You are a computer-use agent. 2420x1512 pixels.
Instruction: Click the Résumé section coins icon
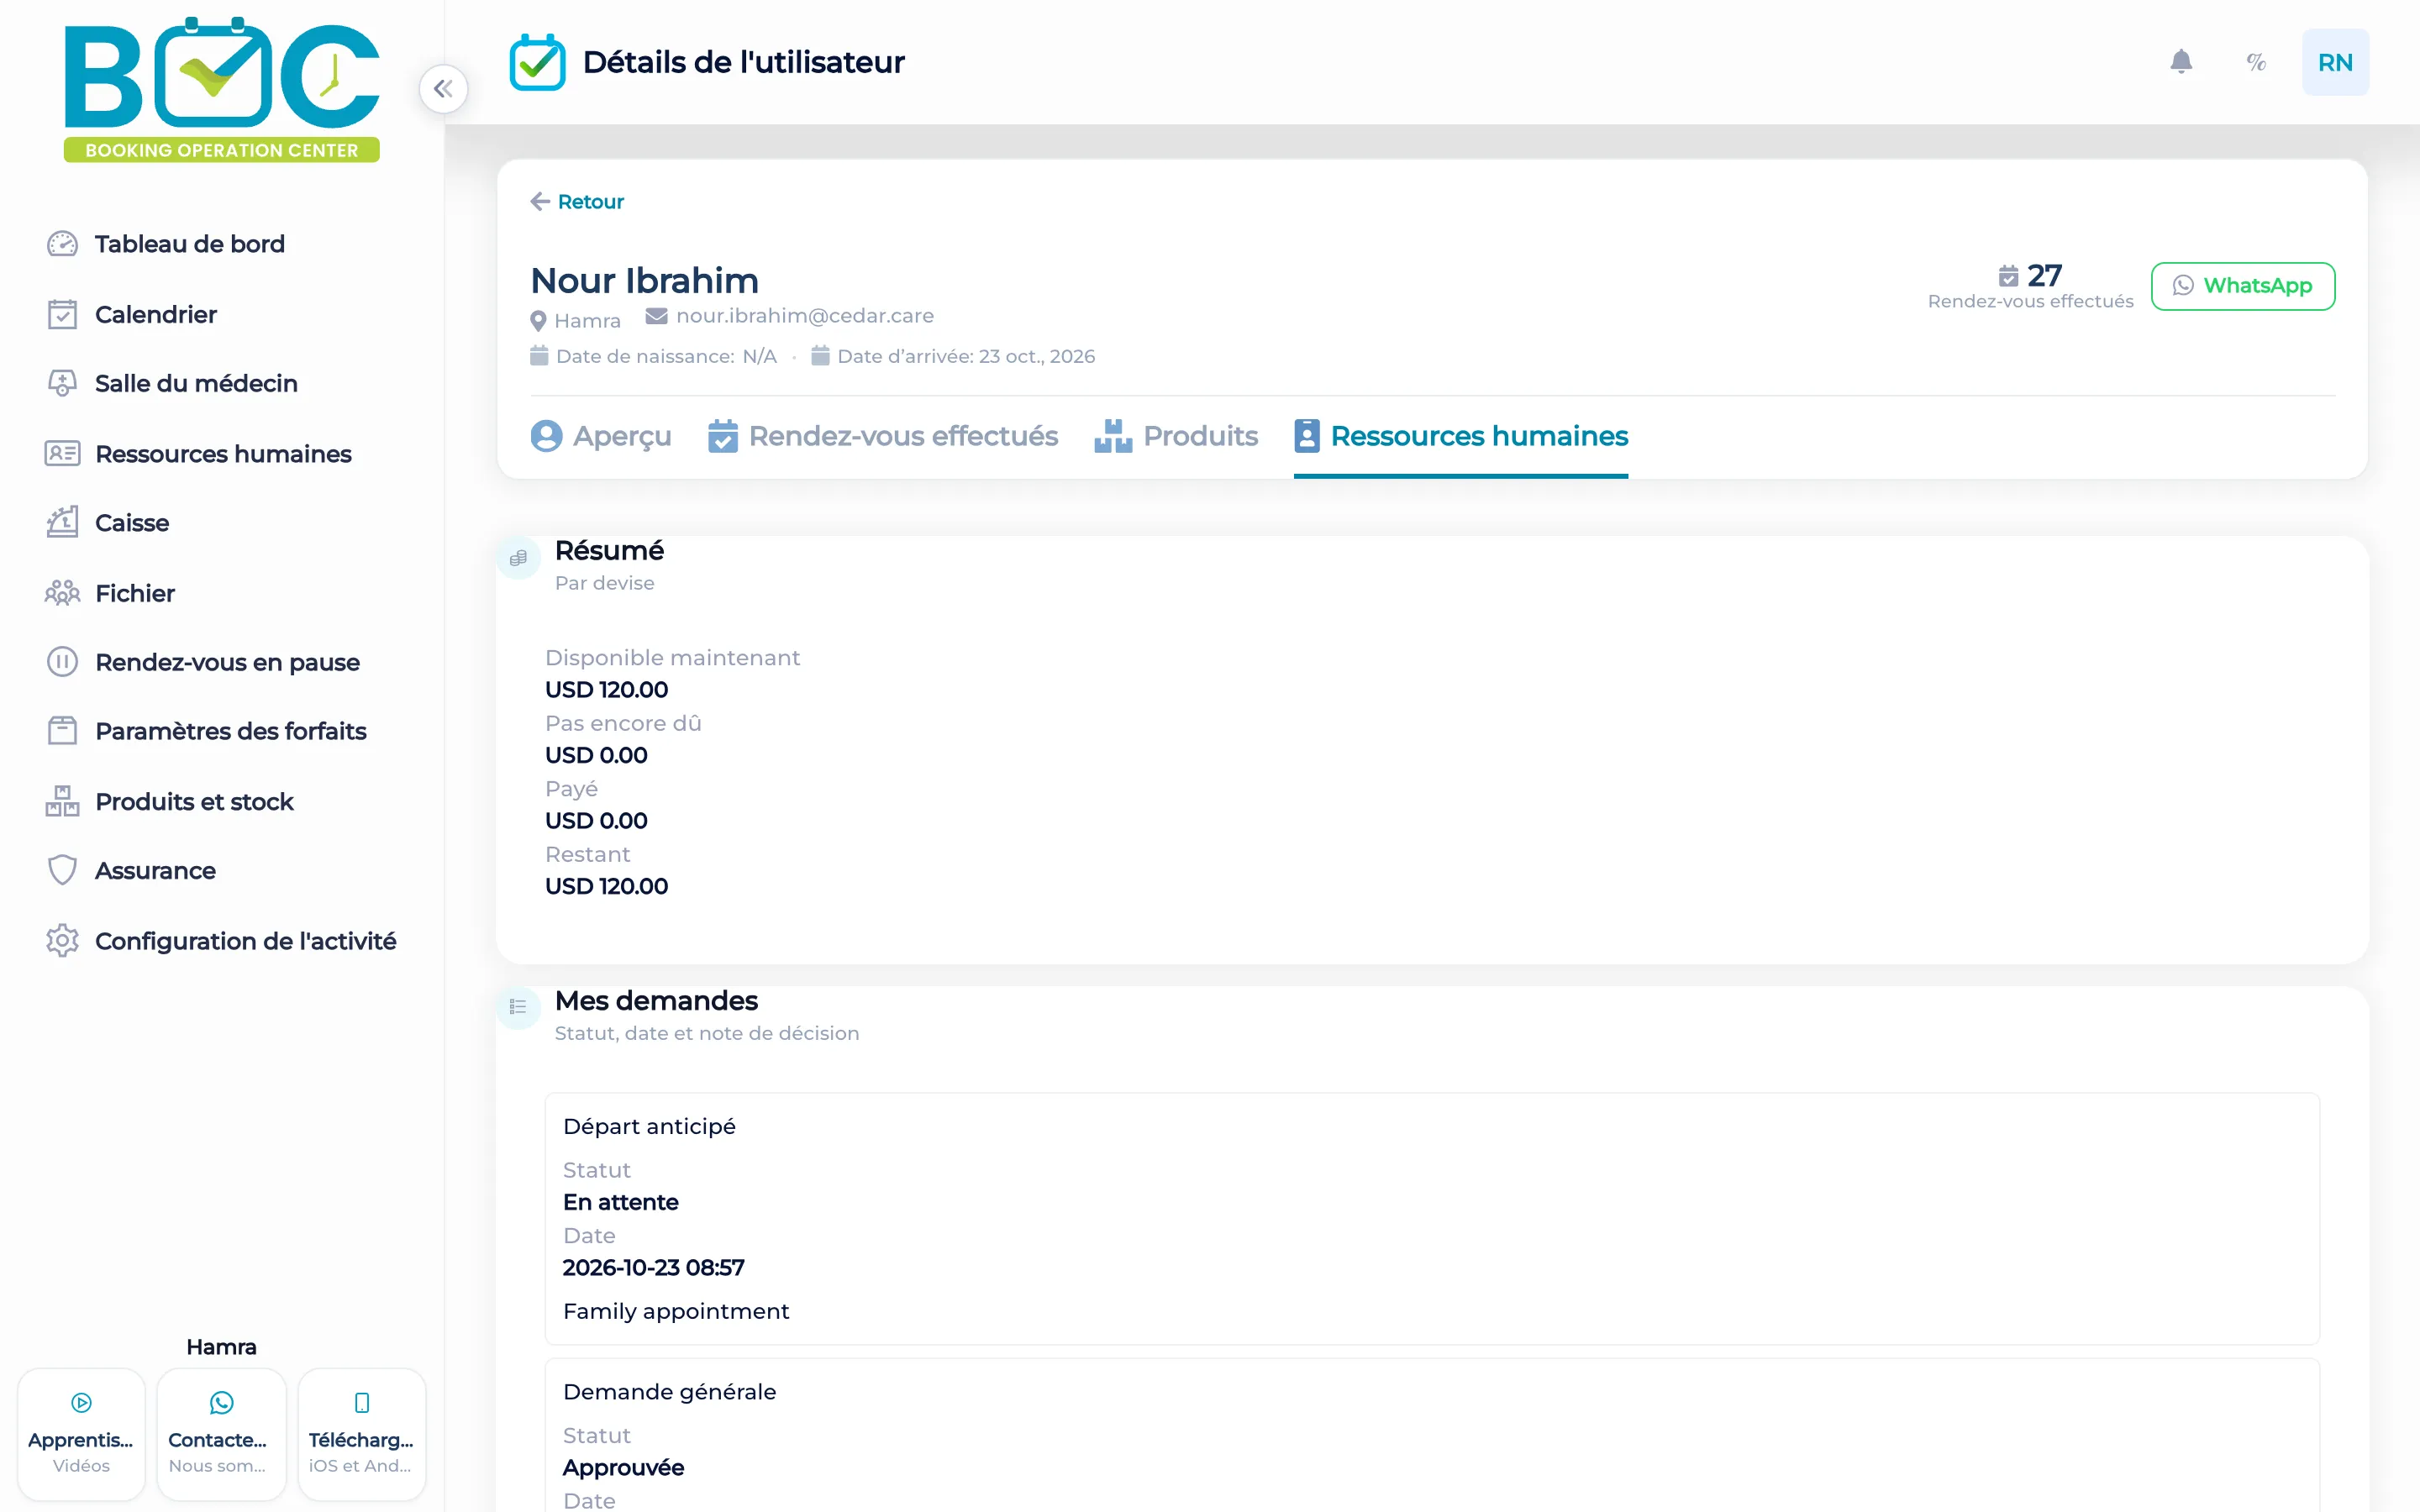coord(518,558)
